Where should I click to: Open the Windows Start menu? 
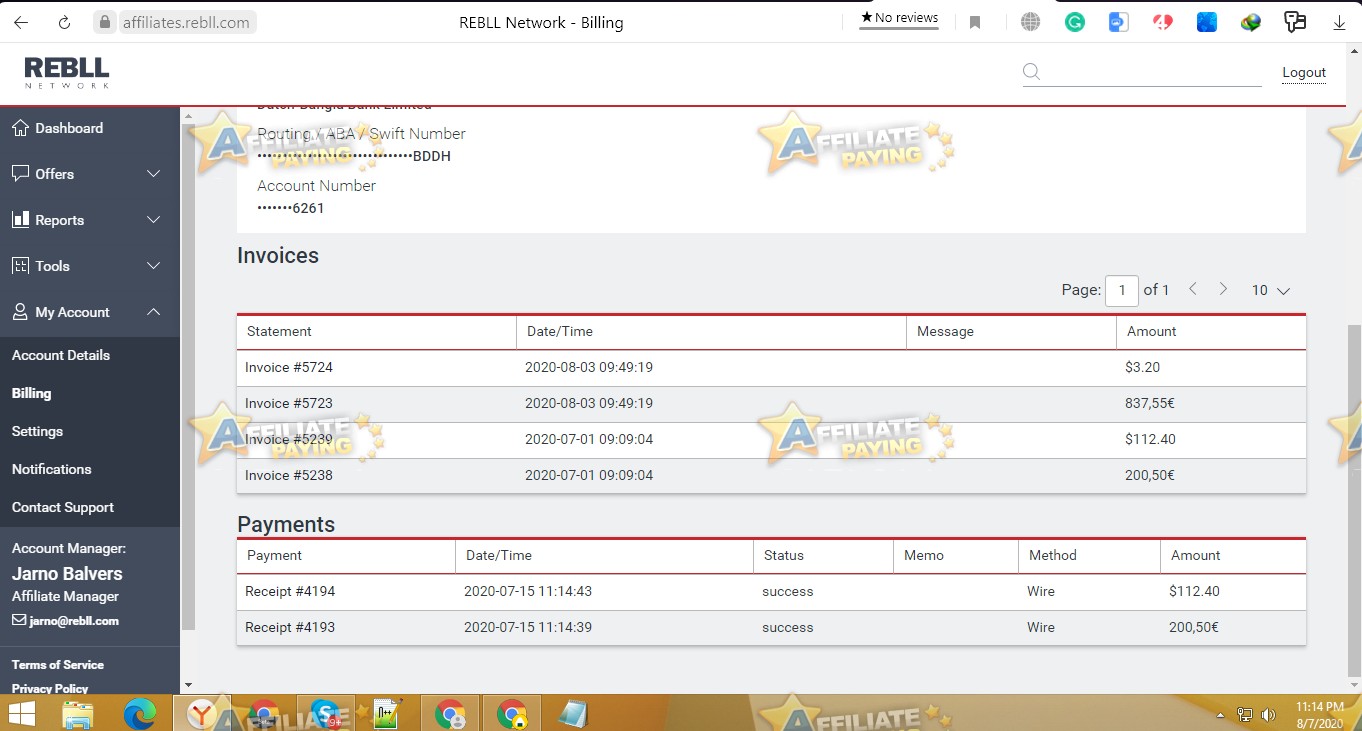[x=21, y=714]
